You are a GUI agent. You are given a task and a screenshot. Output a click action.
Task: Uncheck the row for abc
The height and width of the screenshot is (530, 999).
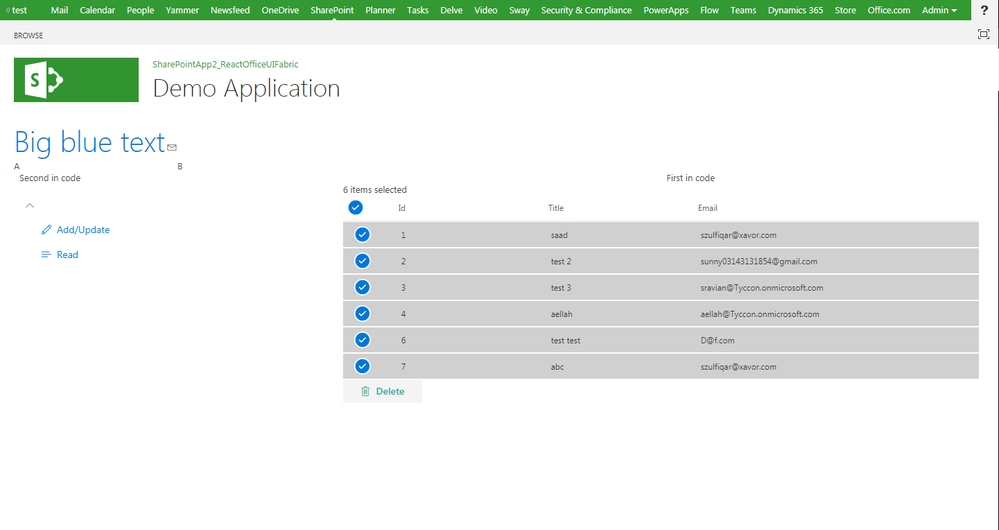[362, 366]
